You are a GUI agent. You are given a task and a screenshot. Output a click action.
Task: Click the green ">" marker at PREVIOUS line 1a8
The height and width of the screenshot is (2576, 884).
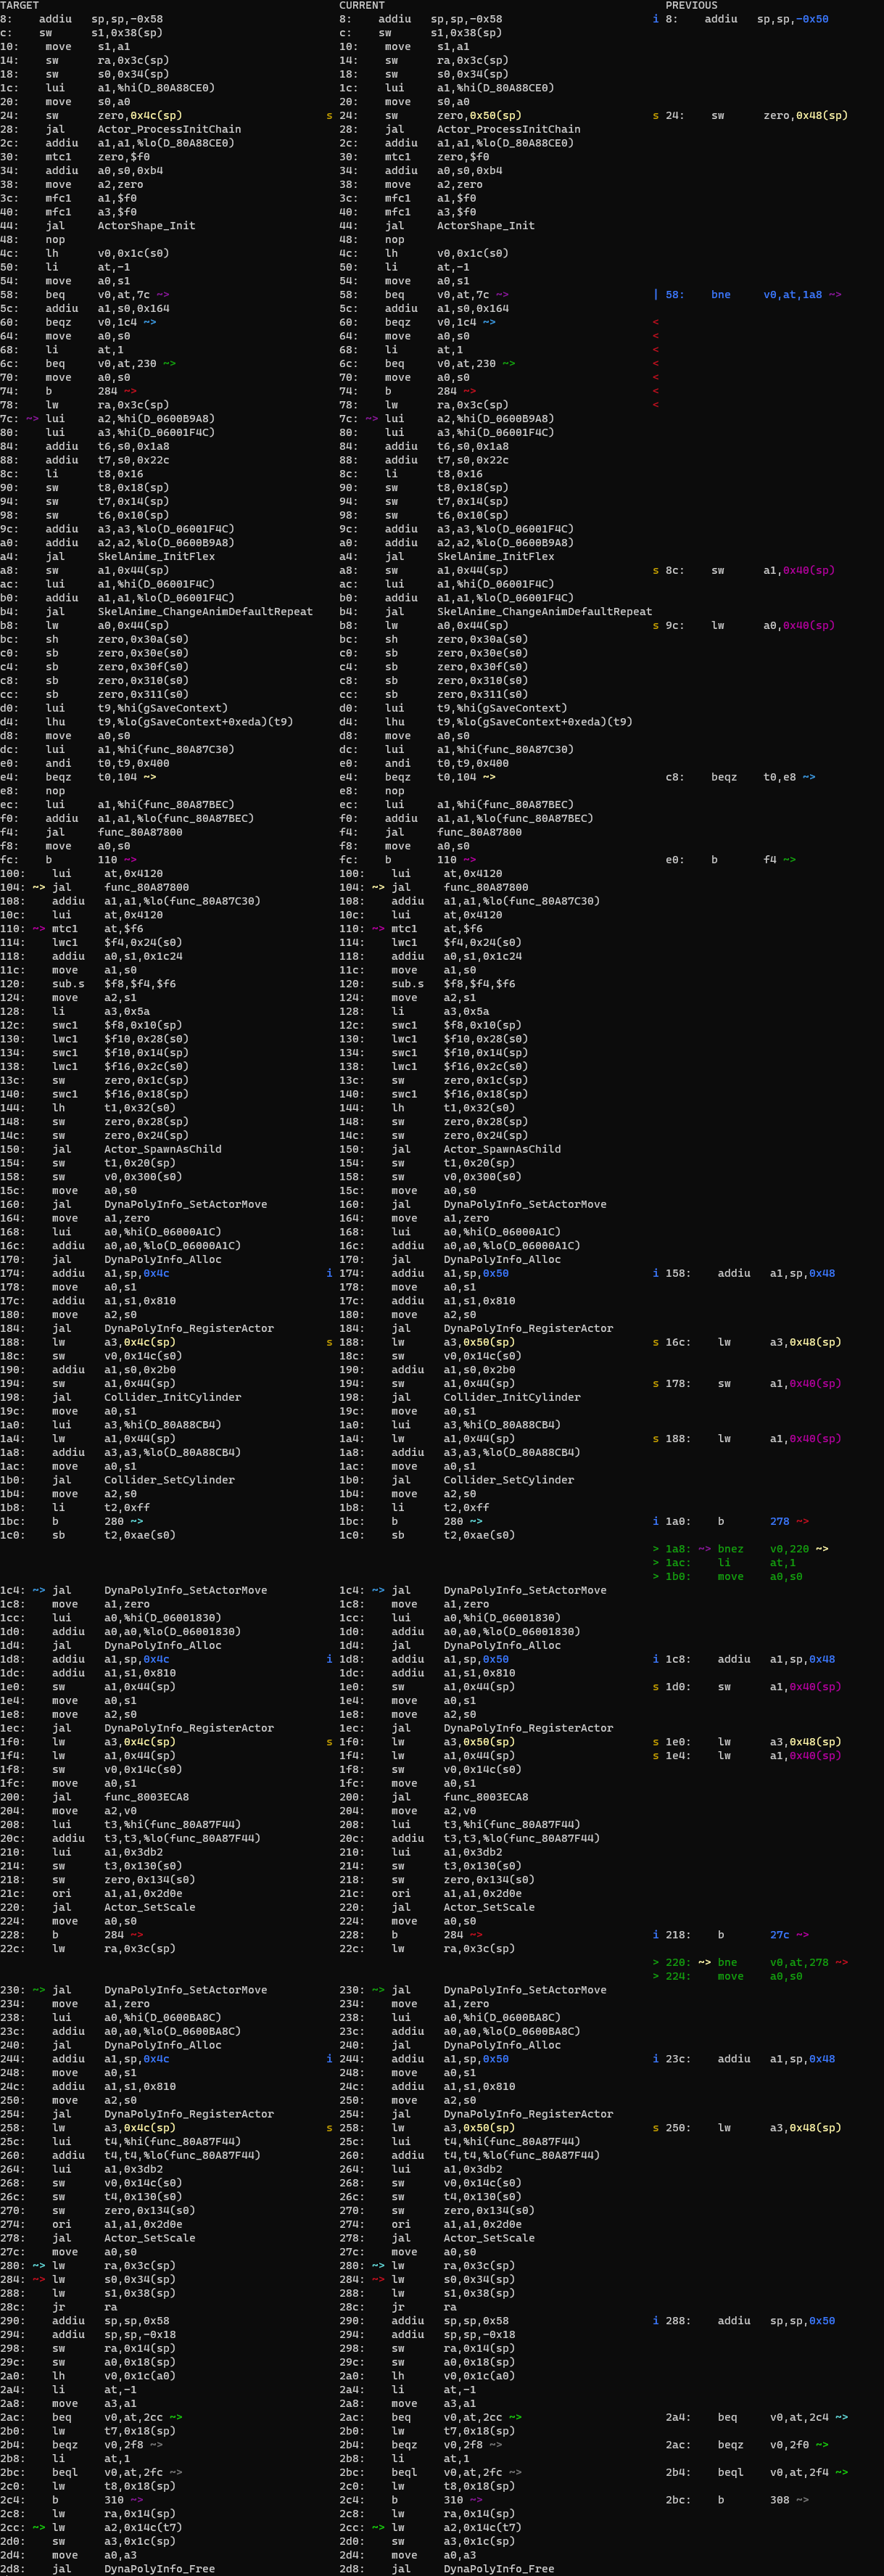point(656,1549)
